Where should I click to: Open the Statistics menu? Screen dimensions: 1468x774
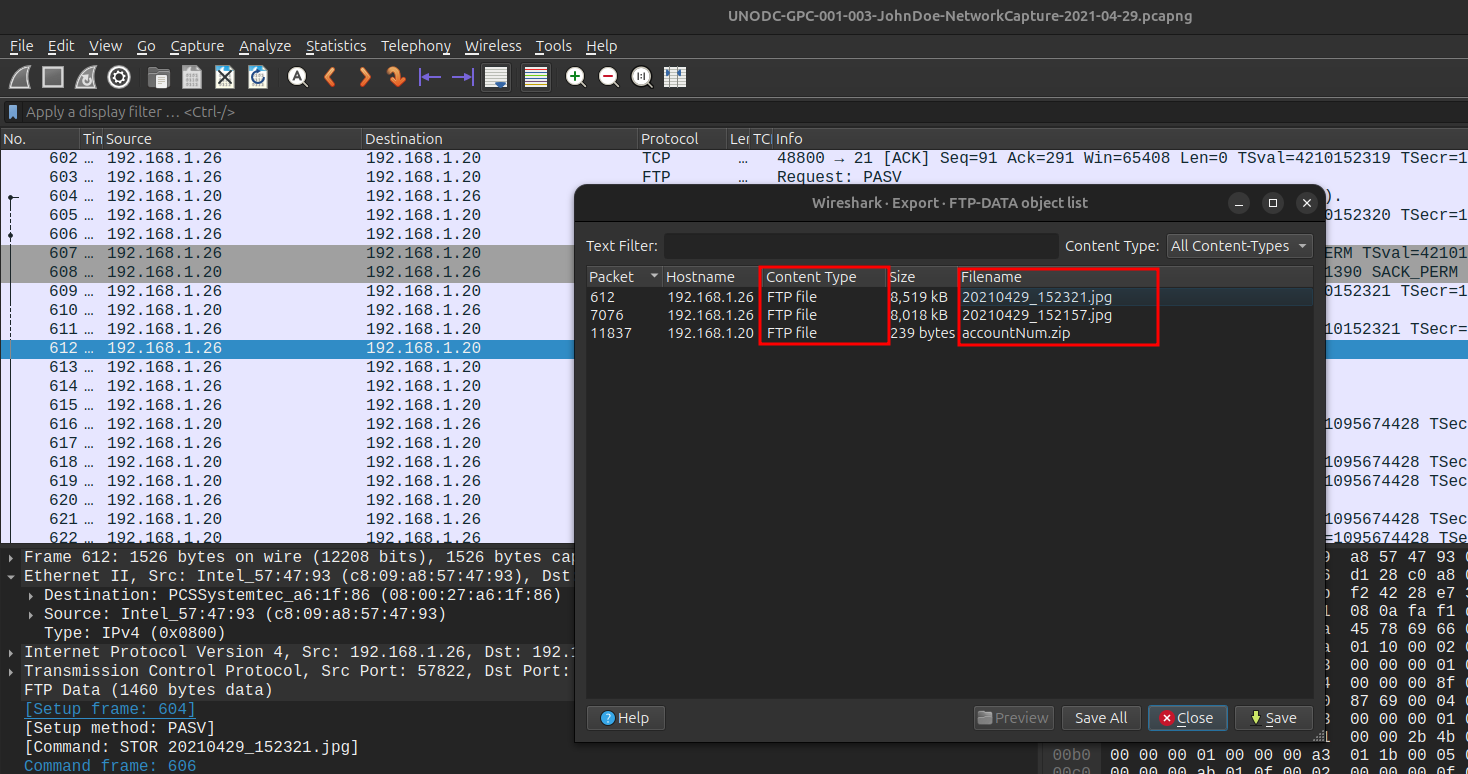click(336, 46)
